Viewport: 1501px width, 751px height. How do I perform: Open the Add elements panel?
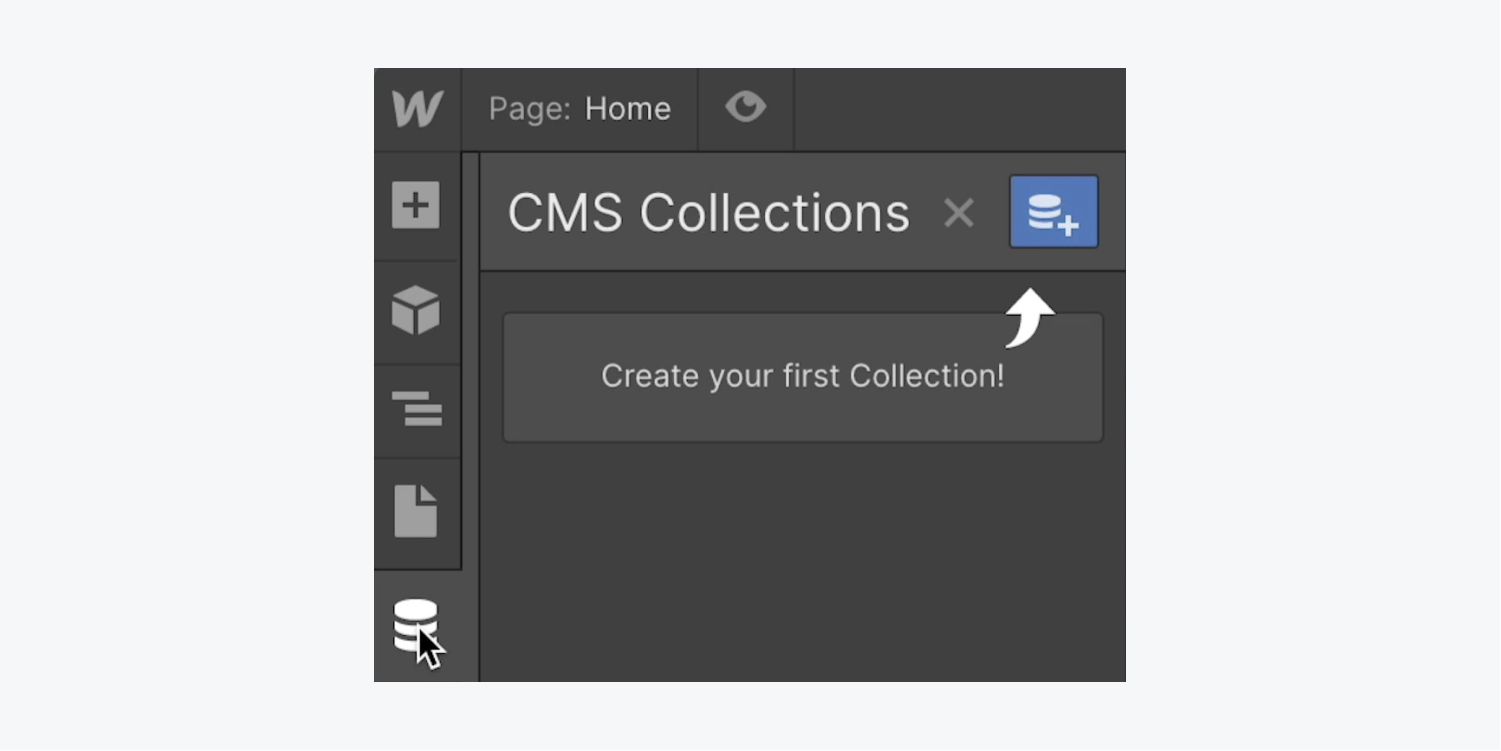pos(416,206)
